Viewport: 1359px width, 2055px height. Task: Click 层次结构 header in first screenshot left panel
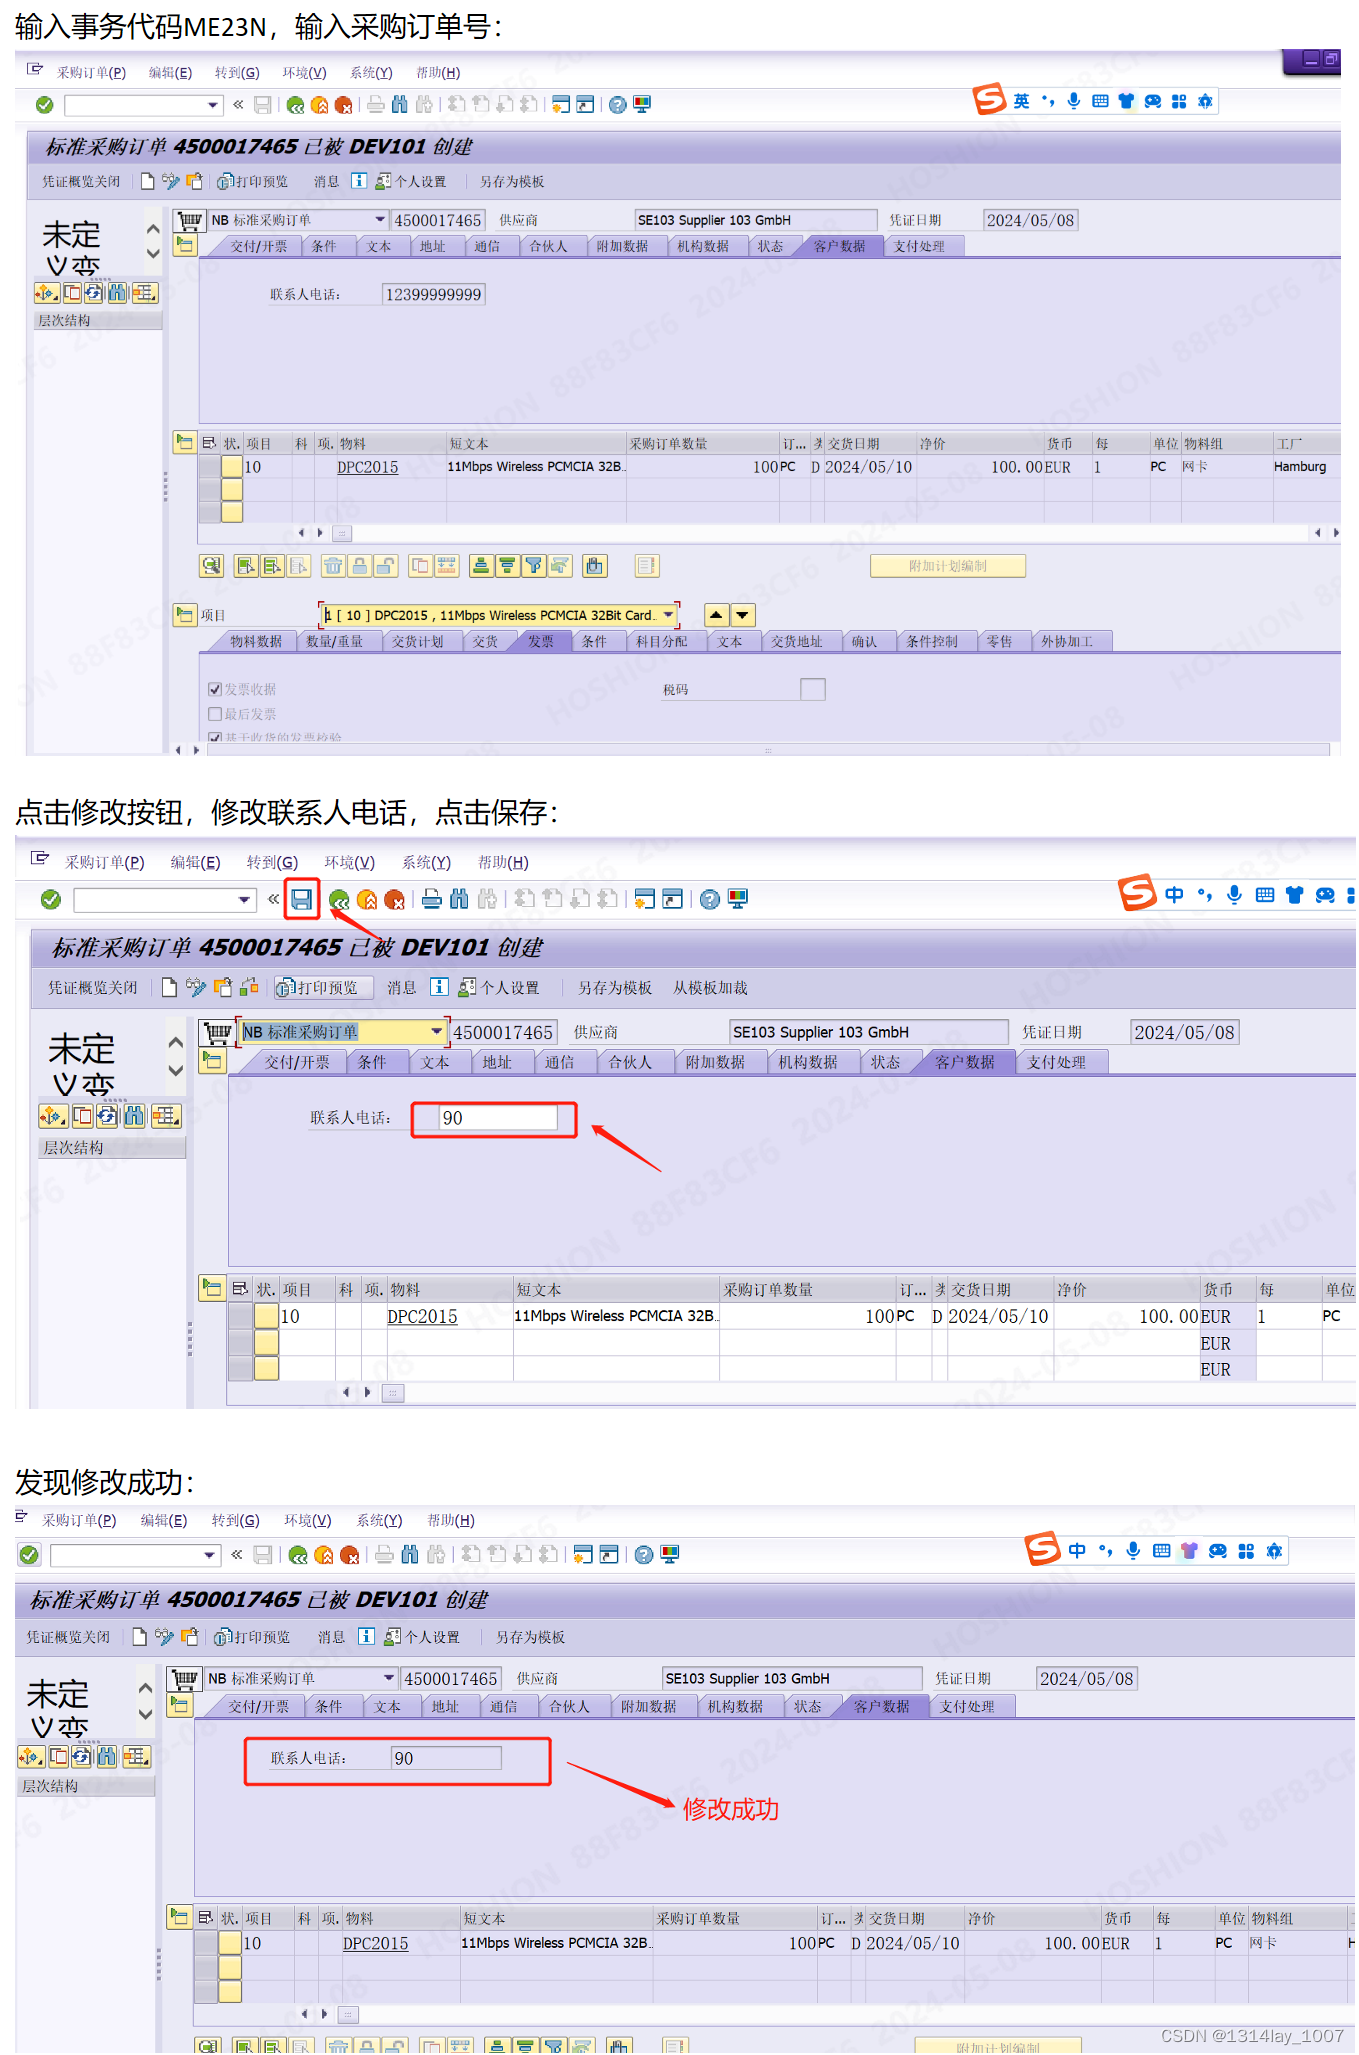pyautogui.click(x=98, y=320)
